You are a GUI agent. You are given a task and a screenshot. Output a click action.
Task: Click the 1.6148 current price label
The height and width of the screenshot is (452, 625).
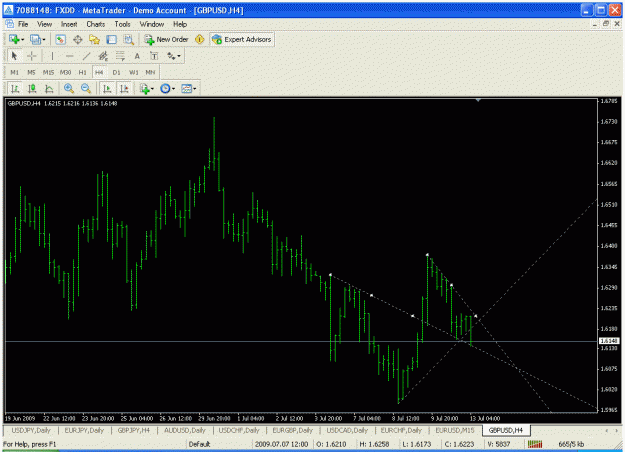coord(609,341)
